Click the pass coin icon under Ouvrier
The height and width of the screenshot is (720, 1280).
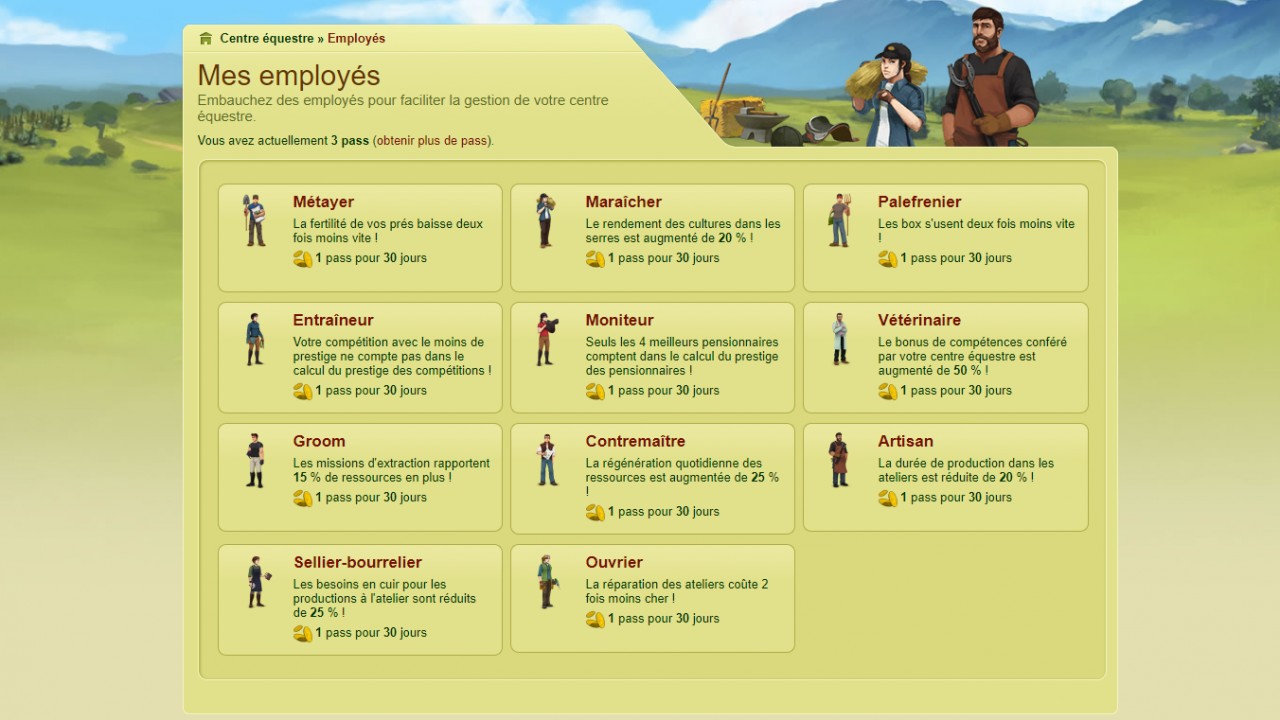(595, 619)
